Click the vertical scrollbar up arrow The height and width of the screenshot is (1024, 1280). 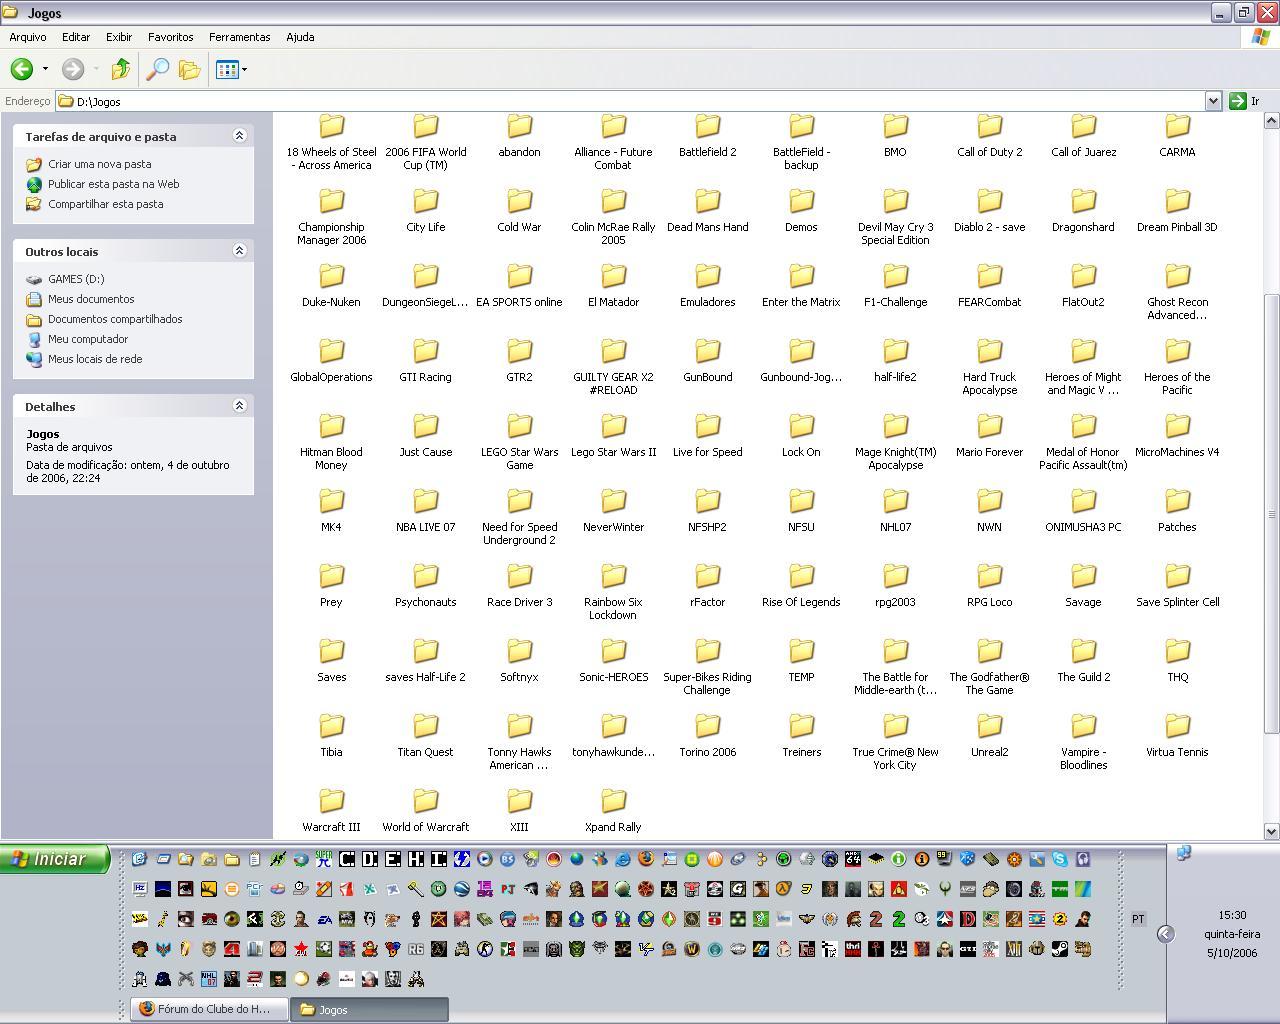click(x=1271, y=120)
